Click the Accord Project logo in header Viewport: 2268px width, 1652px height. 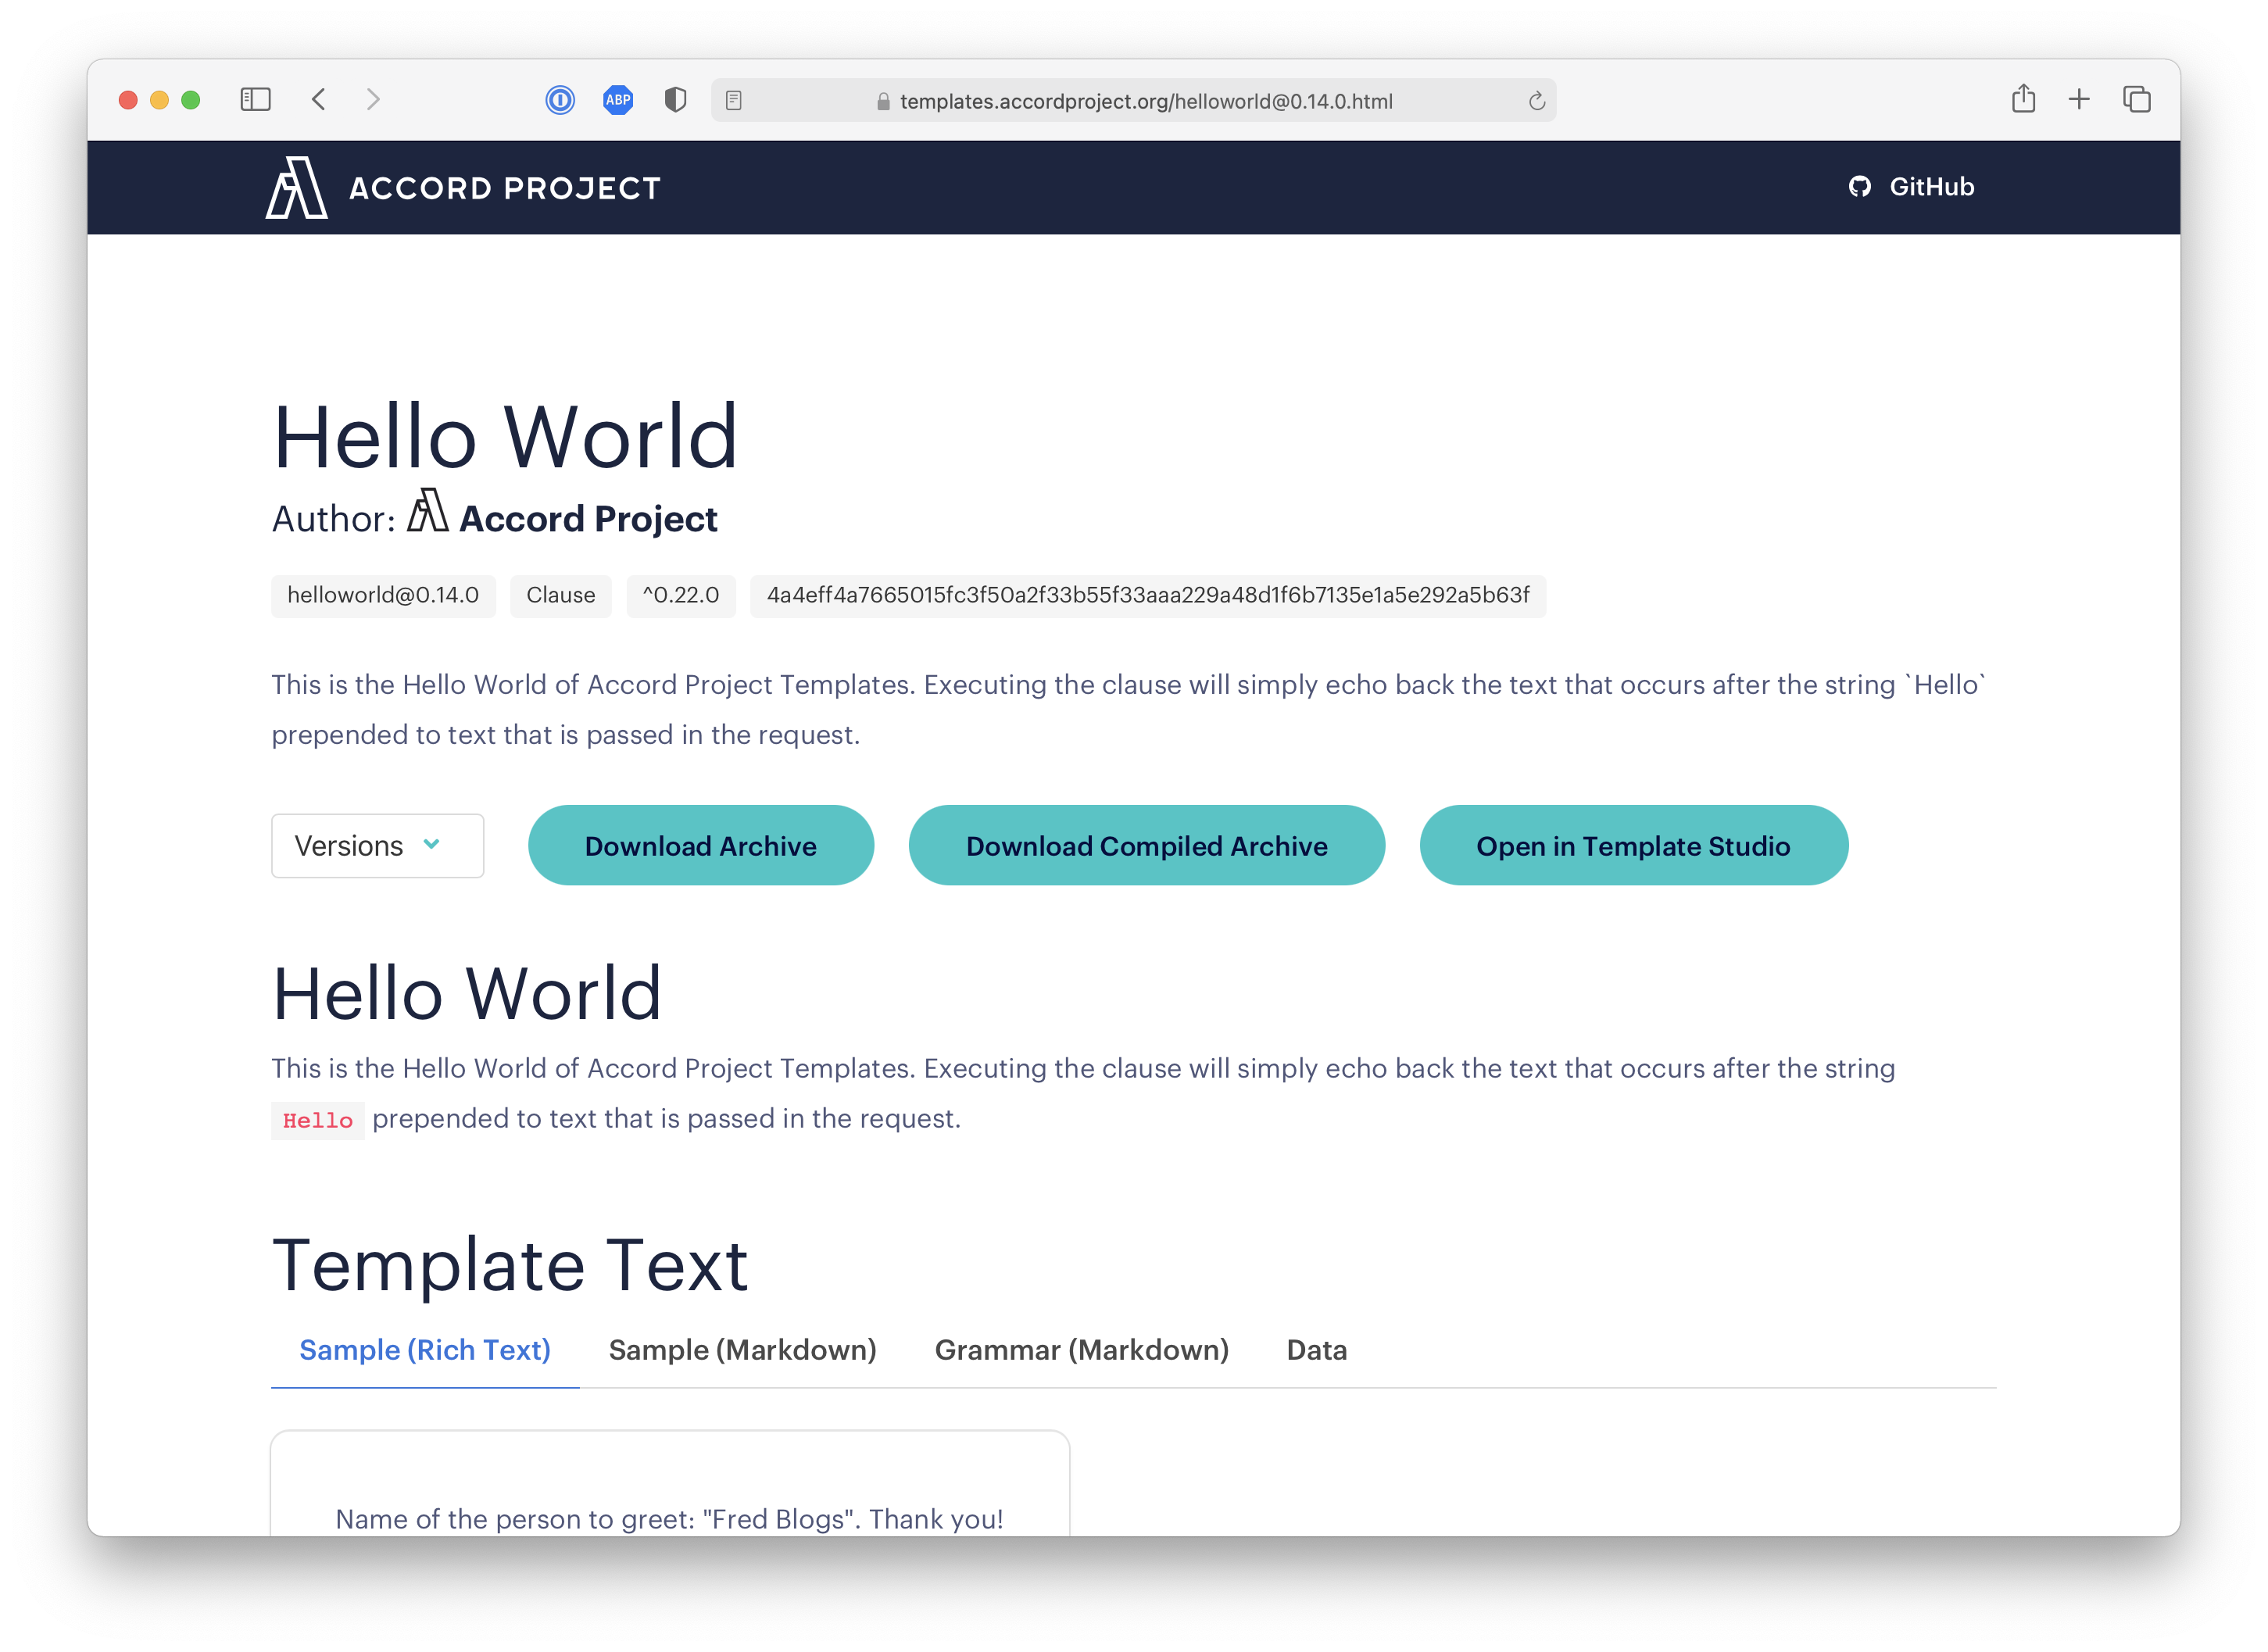(x=296, y=187)
